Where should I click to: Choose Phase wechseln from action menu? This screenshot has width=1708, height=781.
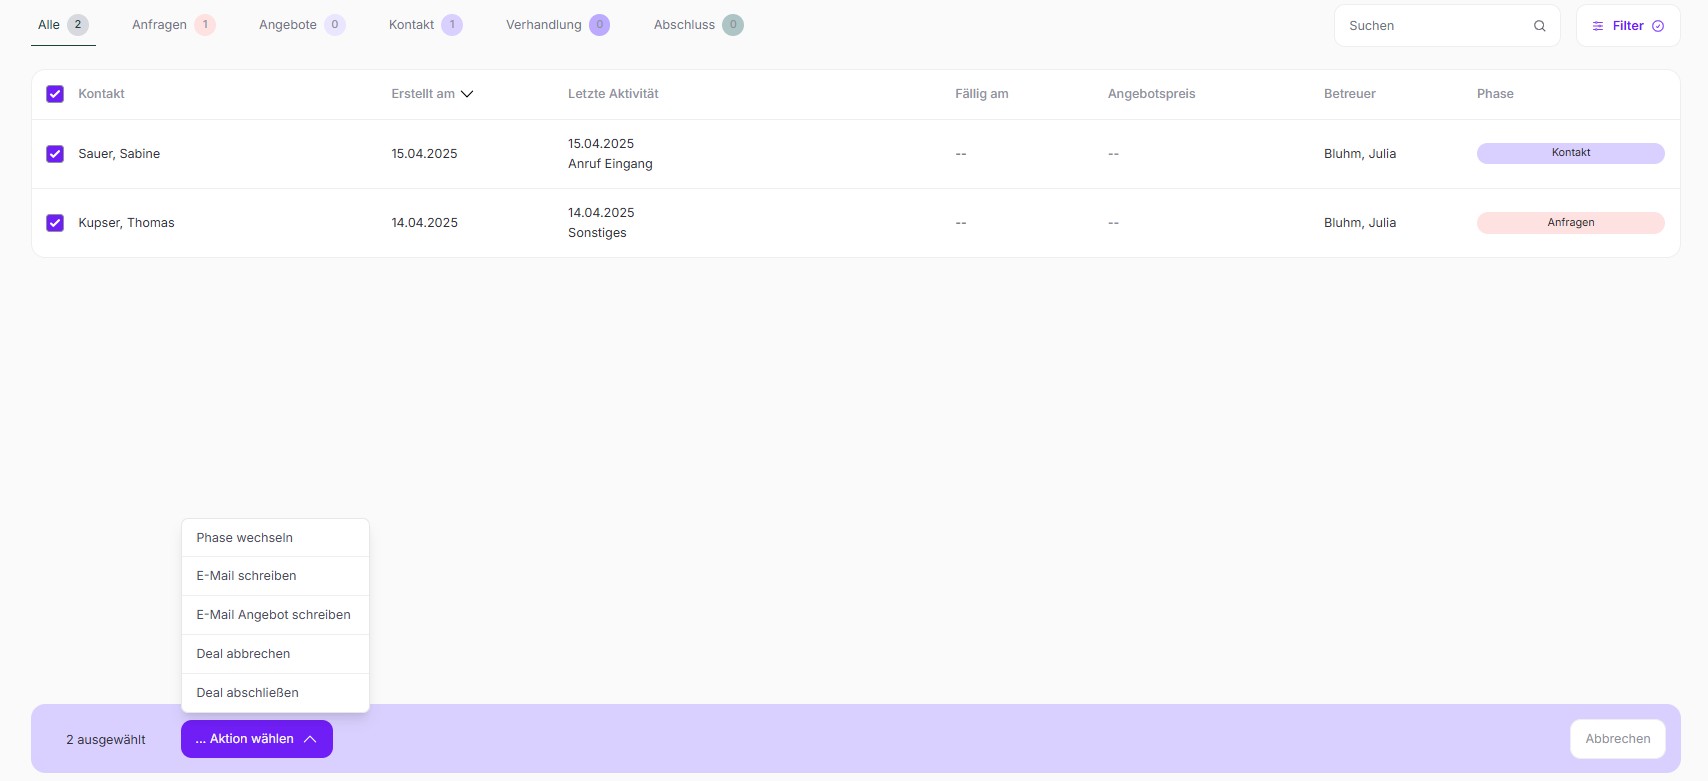click(275, 538)
